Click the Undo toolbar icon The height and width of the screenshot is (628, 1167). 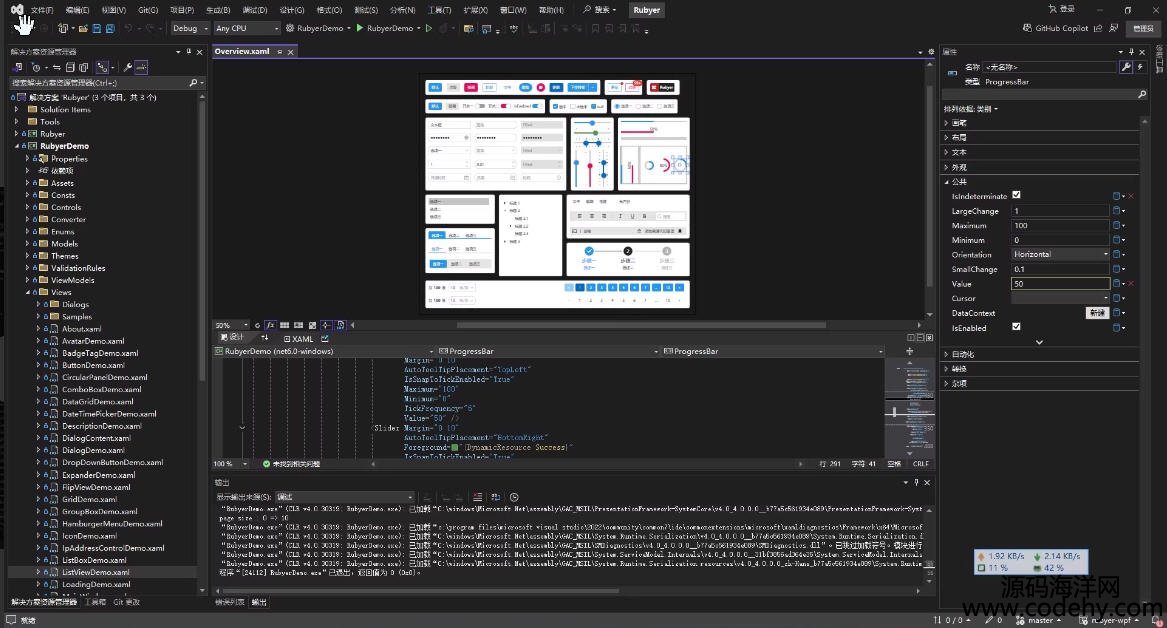[x=129, y=28]
